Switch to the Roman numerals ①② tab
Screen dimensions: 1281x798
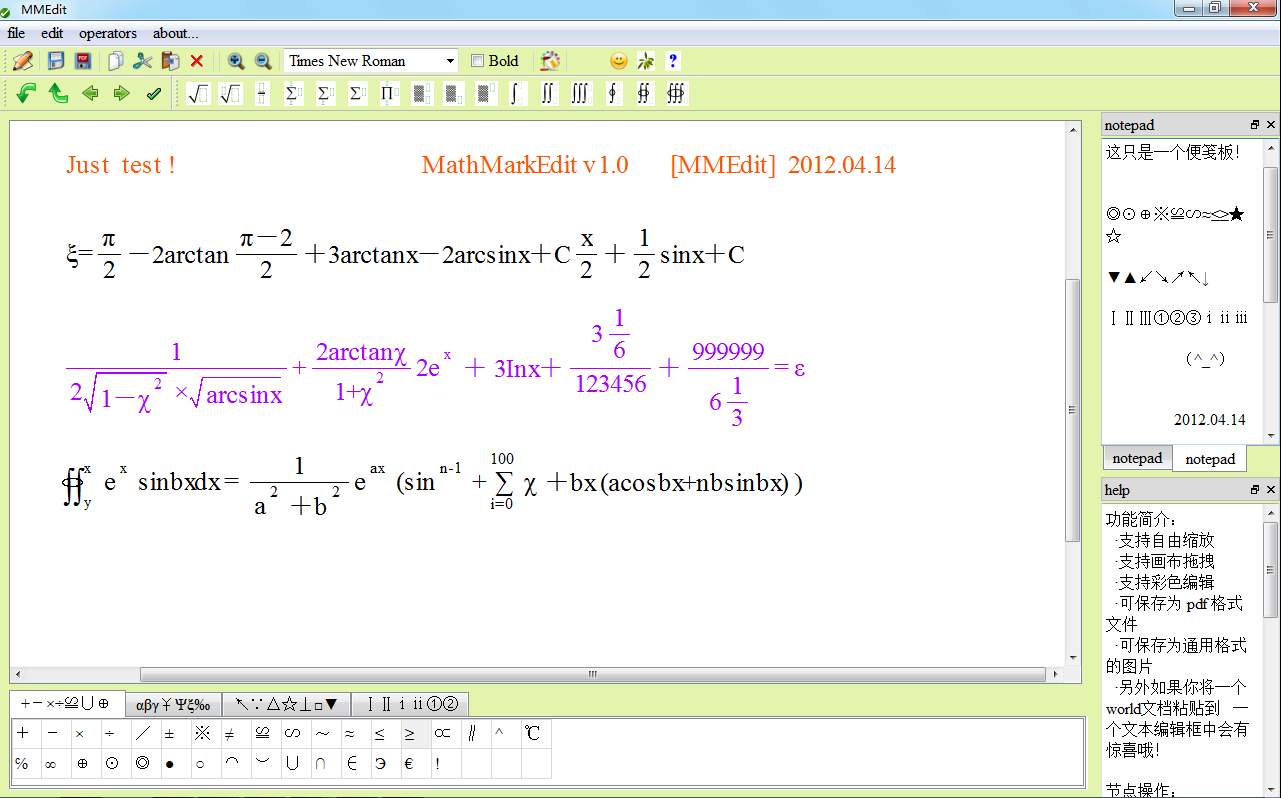click(411, 704)
